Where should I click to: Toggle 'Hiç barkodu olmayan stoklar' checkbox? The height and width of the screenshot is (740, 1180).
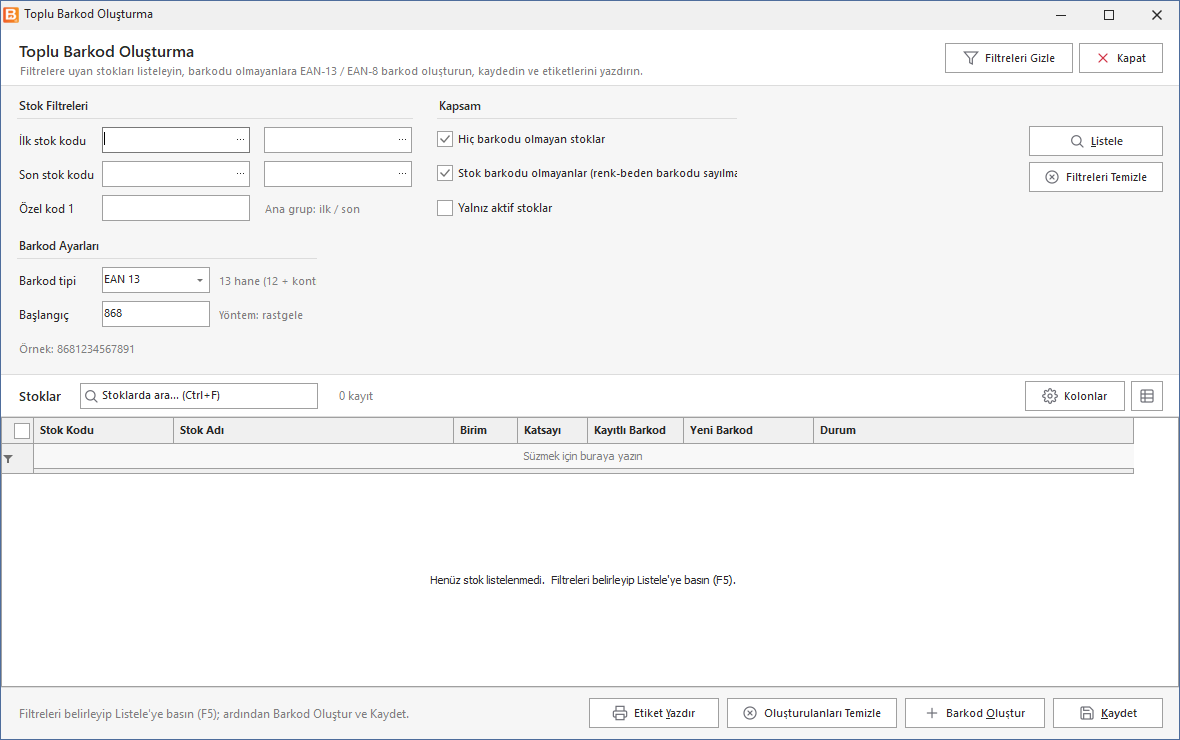[x=445, y=139]
